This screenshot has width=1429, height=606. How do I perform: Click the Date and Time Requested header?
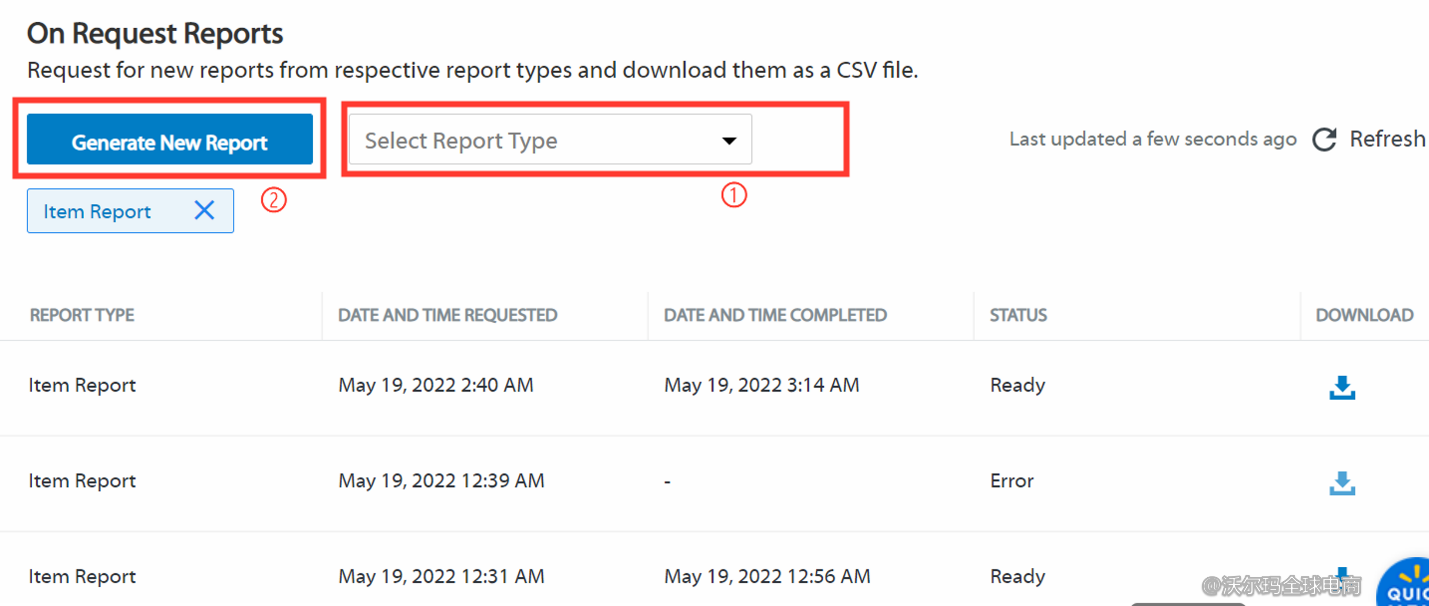[447, 315]
